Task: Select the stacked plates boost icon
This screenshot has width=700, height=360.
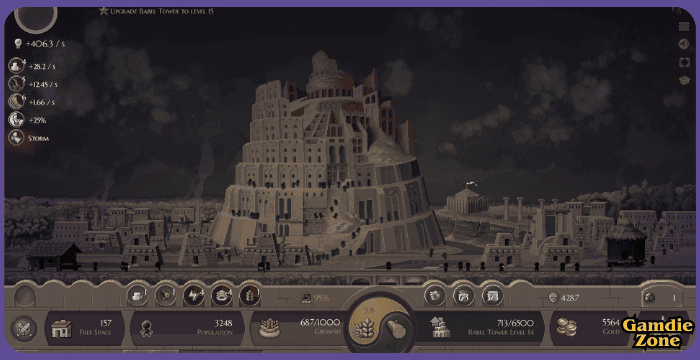Action: pyautogui.click(x=222, y=295)
